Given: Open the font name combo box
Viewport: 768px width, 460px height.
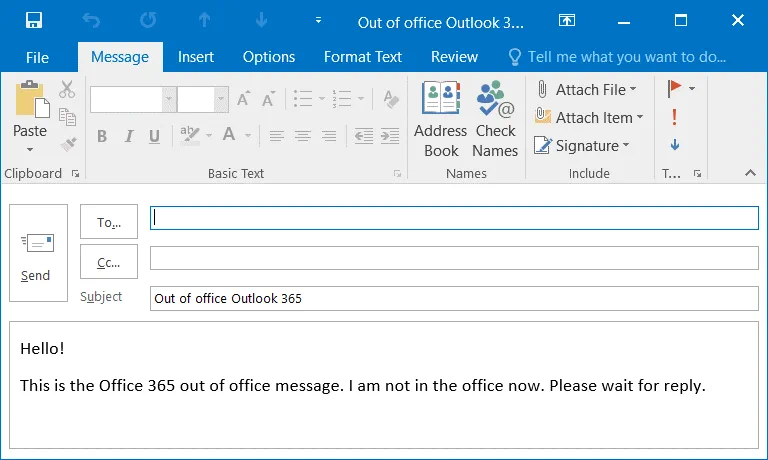Looking at the screenshot, I should pyautogui.click(x=169, y=99).
